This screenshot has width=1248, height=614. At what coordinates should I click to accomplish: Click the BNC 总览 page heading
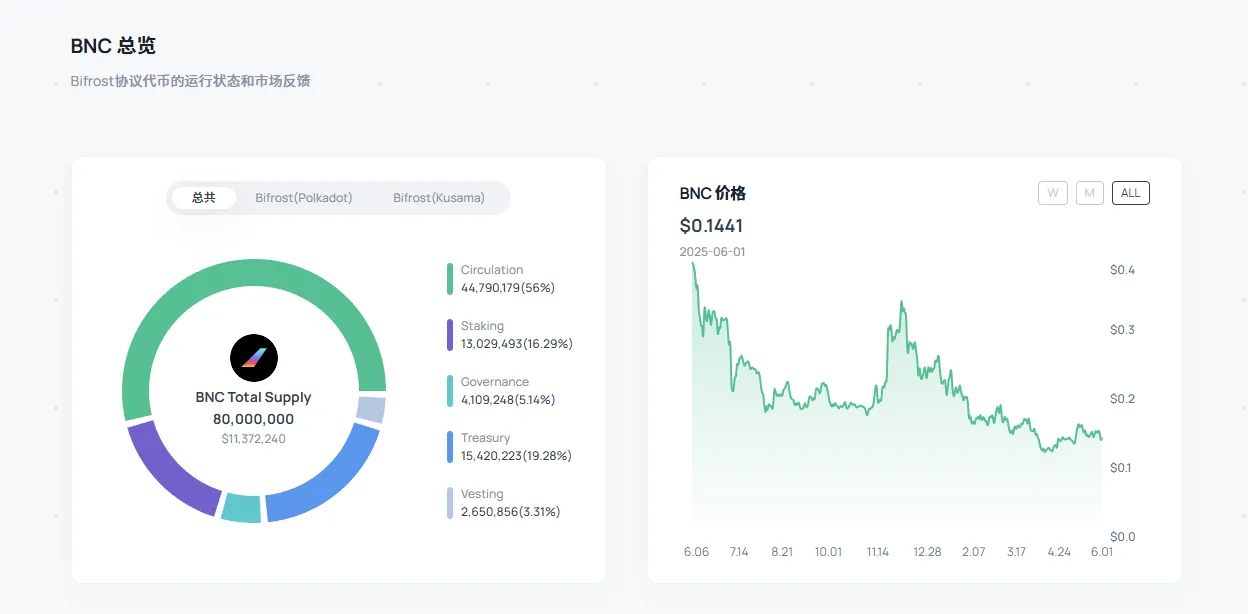click(x=113, y=46)
